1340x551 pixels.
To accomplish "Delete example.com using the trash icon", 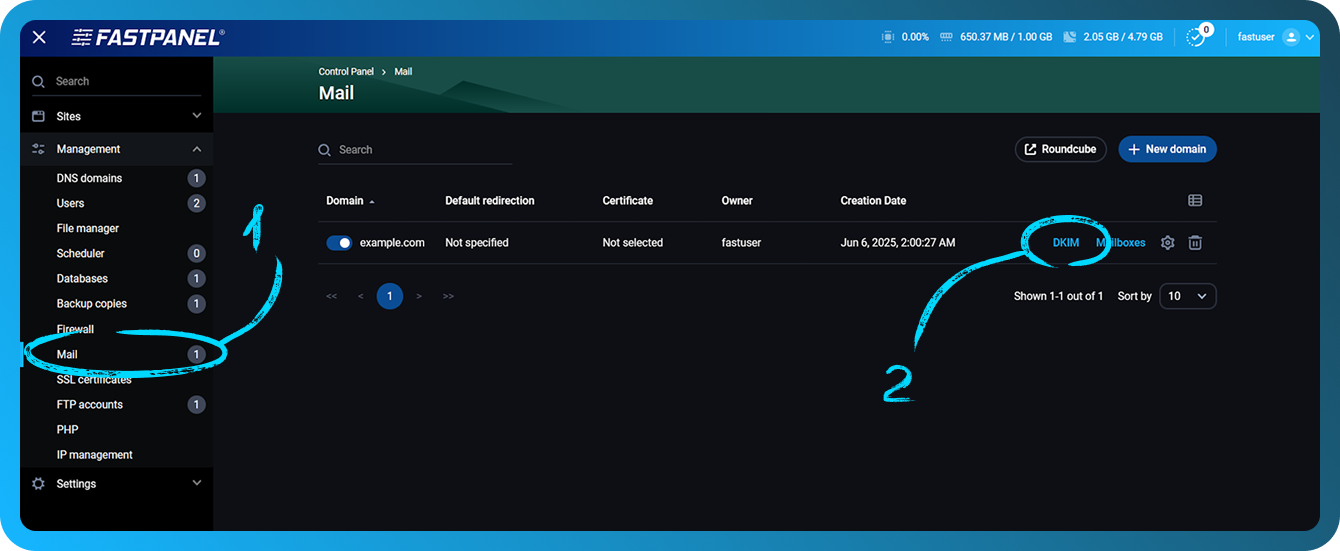I will coord(1195,243).
